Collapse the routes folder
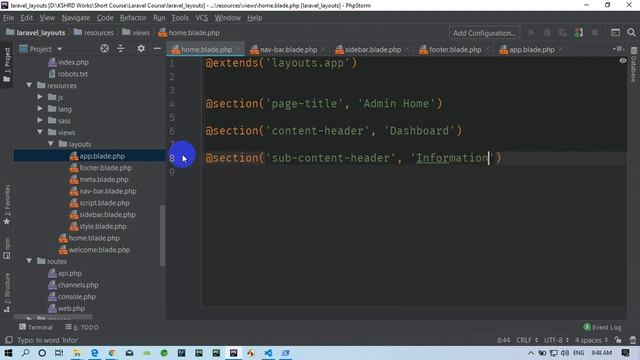 click(29, 261)
